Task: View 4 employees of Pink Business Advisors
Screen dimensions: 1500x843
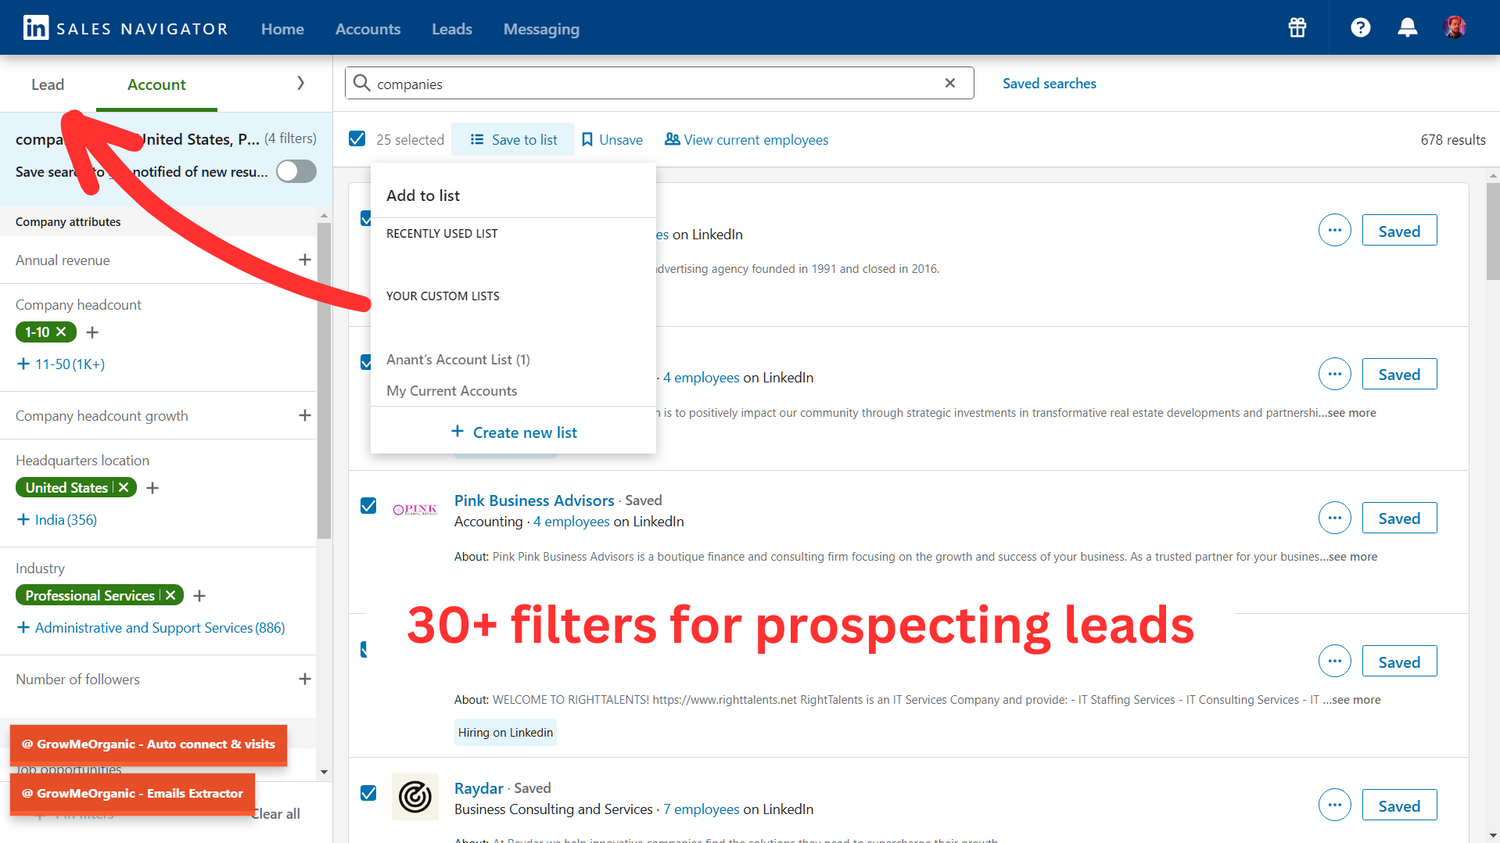Action: click(571, 522)
